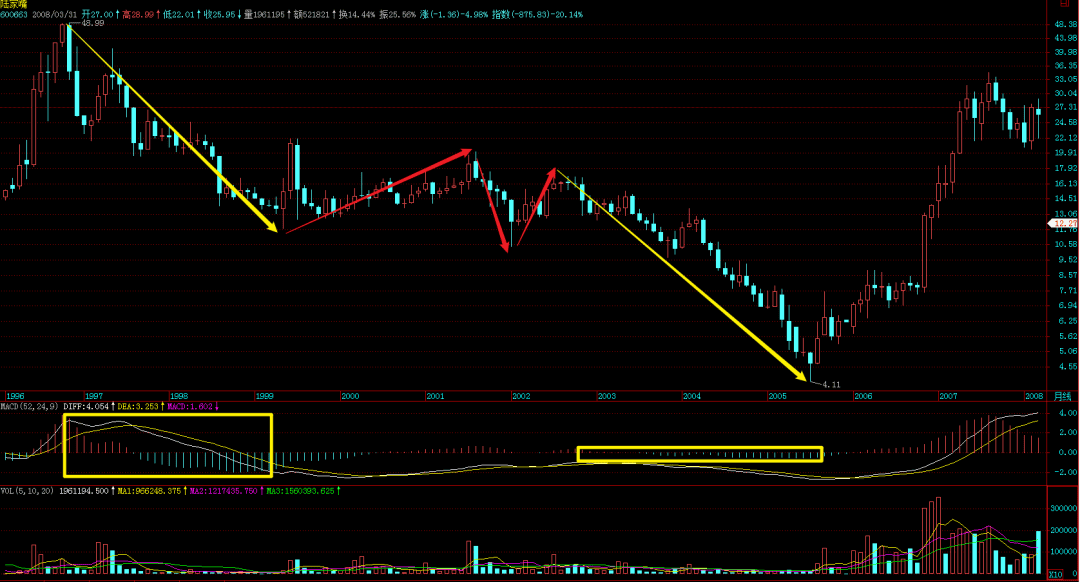Click the turnover rate 换14.44% readout

pyautogui.click(x=356, y=14)
